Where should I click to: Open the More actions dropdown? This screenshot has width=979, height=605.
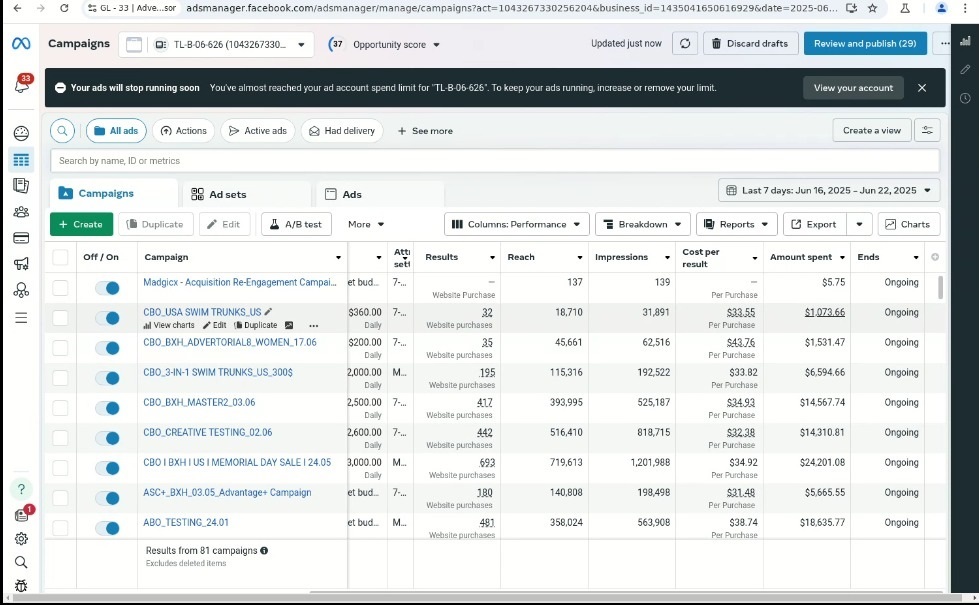pos(366,224)
